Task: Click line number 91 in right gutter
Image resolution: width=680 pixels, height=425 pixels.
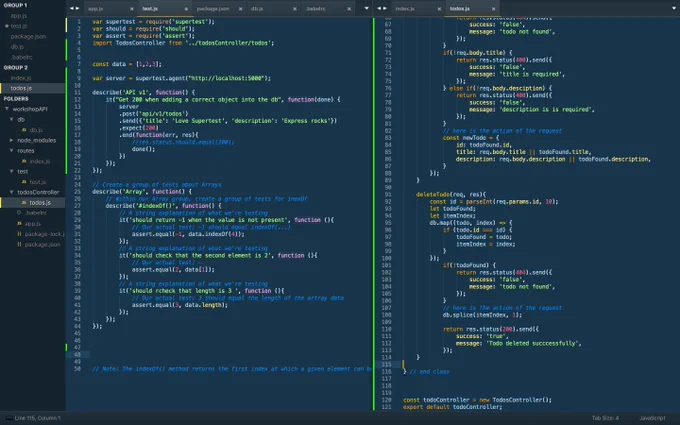Action: (388, 194)
